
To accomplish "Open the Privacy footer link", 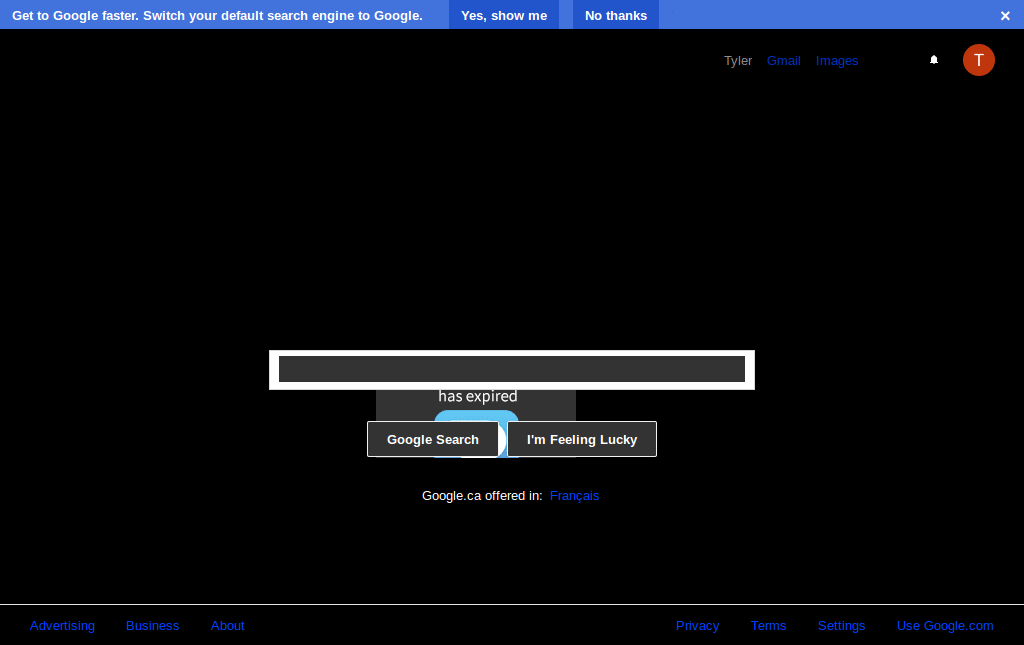I will pyautogui.click(x=697, y=625).
